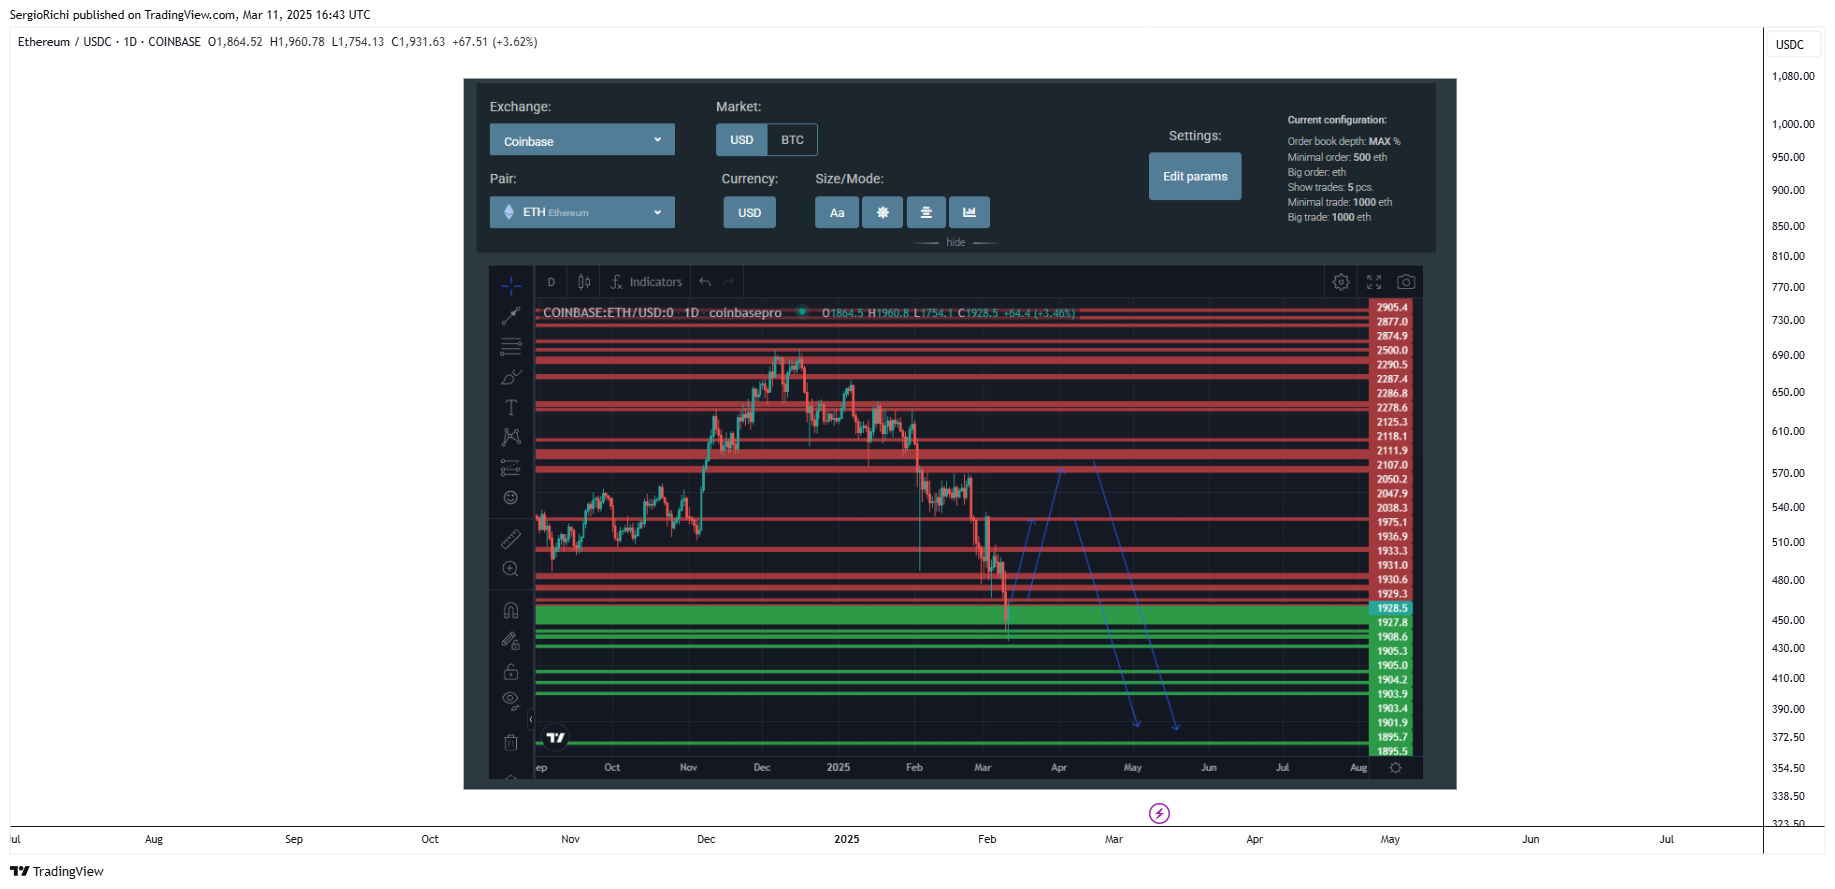The height and width of the screenshot is (889, 1835).
Task: Select the brush drawing tool
Action: tap(511, 377)
